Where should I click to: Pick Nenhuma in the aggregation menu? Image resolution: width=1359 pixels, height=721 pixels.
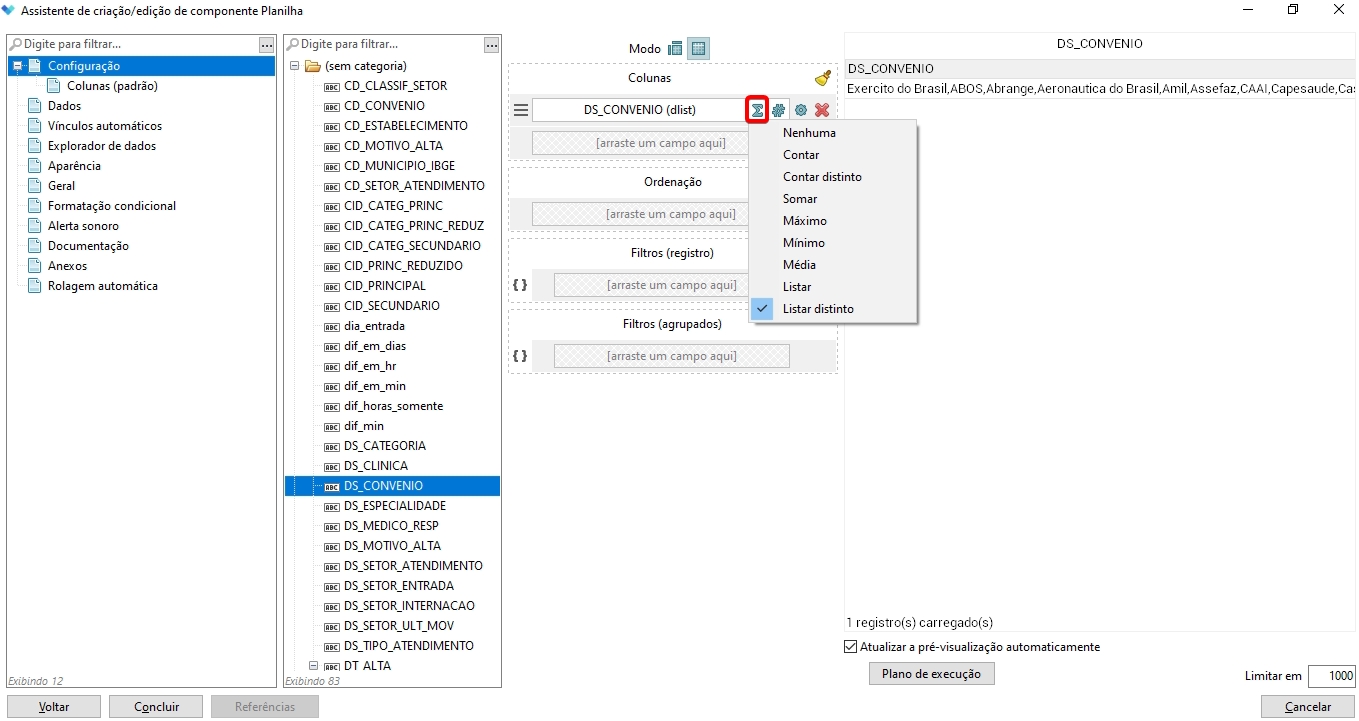click(809, 133)
